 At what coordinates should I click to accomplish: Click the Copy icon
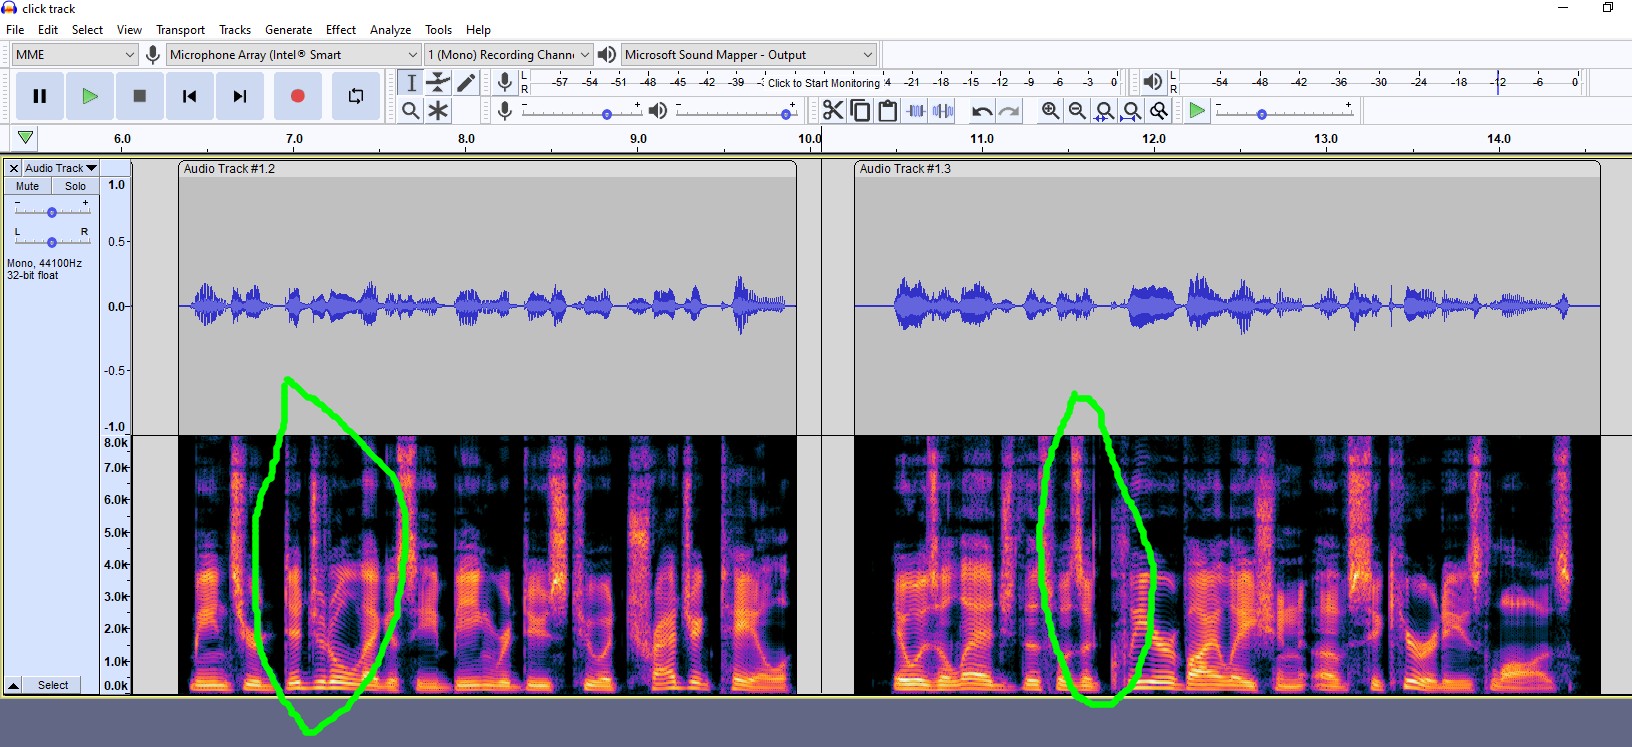[x=860, y=110]
